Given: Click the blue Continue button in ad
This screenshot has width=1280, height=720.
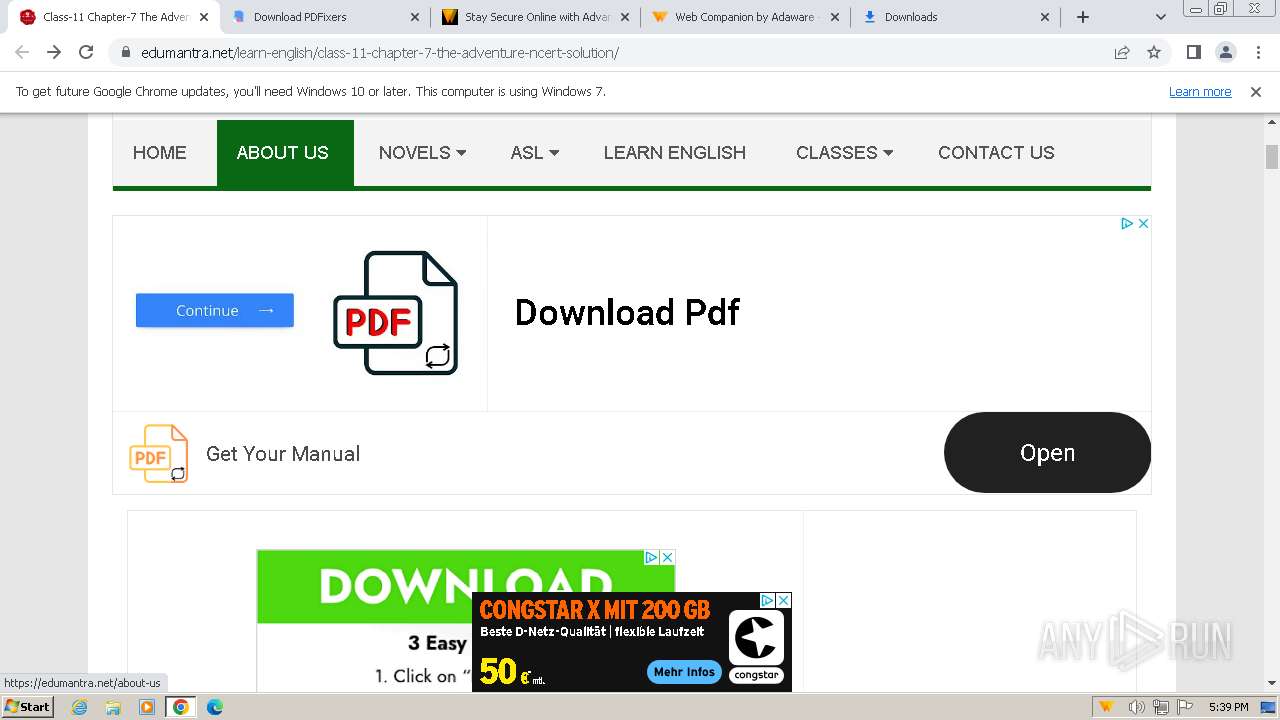Looking at the screenshot, I should (x=215, y=310).
